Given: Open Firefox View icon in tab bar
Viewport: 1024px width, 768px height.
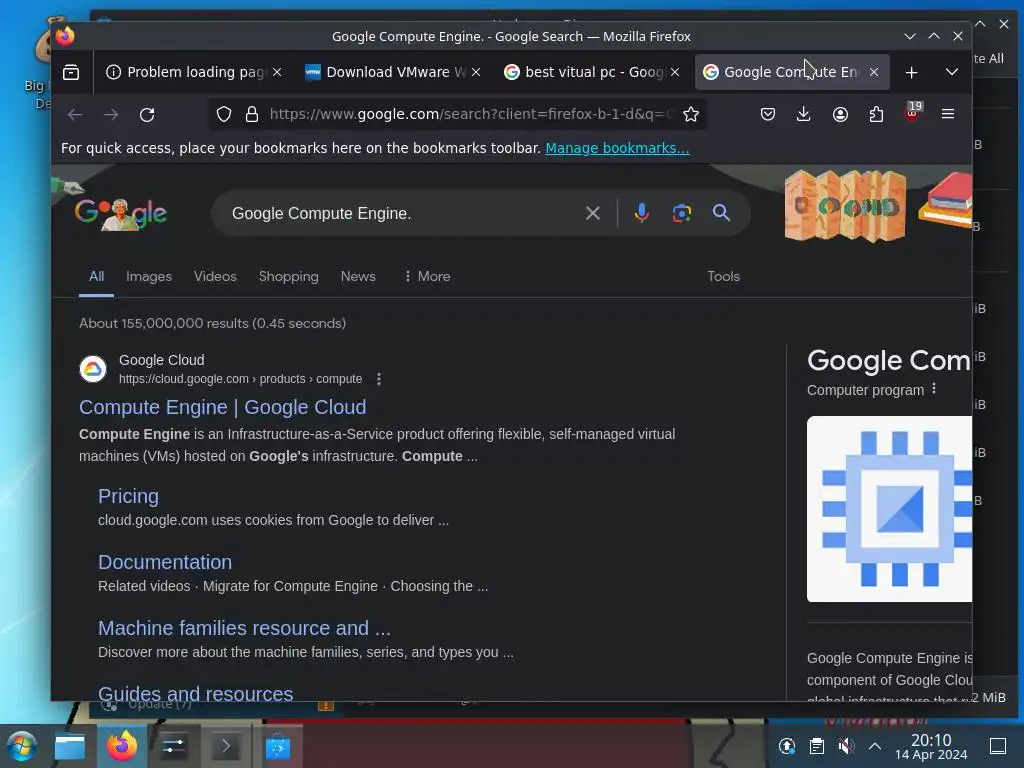Looking at the screenshot, I should (71, 72).
